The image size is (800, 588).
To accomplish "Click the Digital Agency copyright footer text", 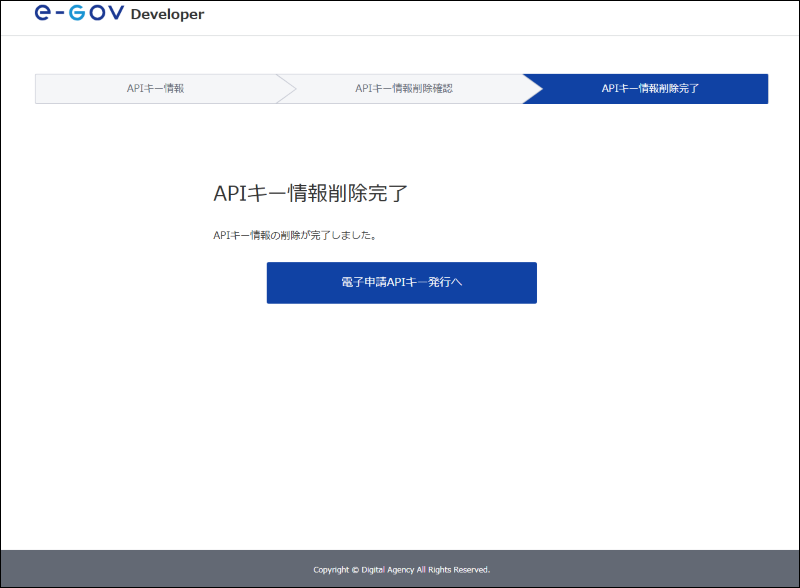I will 402,570.
